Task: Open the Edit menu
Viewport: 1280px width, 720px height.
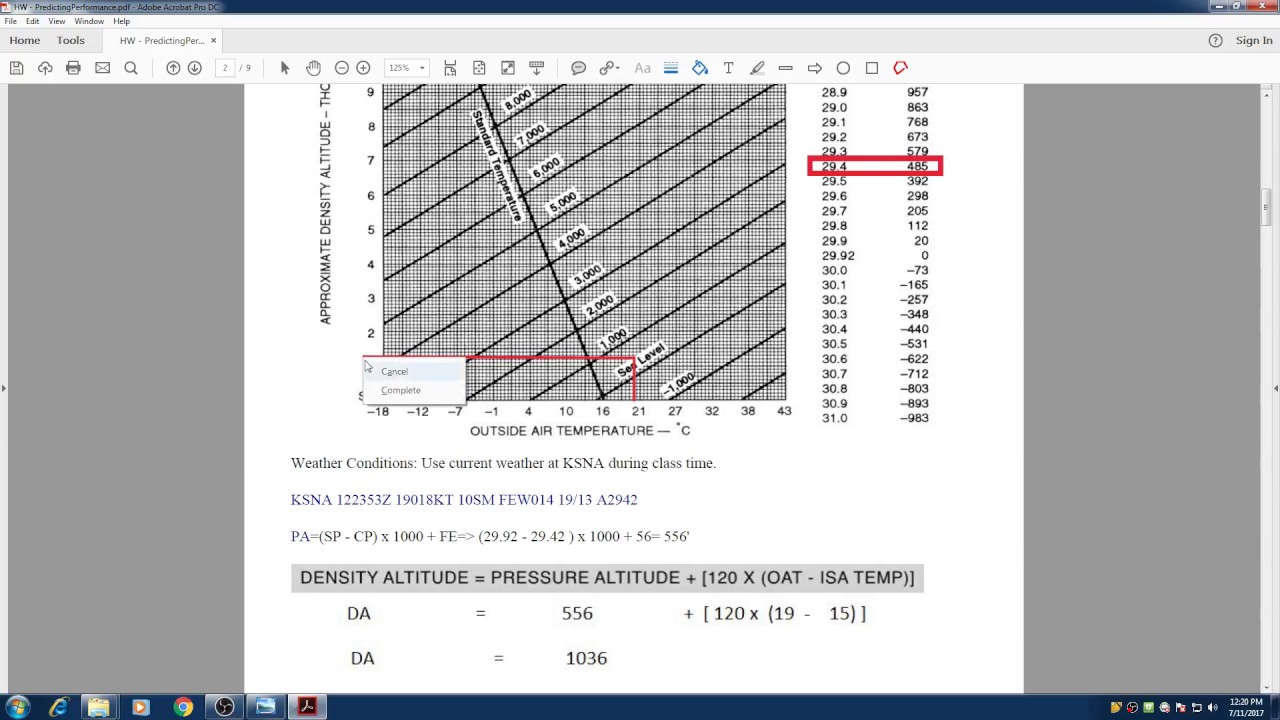Action: coord(33,21)
